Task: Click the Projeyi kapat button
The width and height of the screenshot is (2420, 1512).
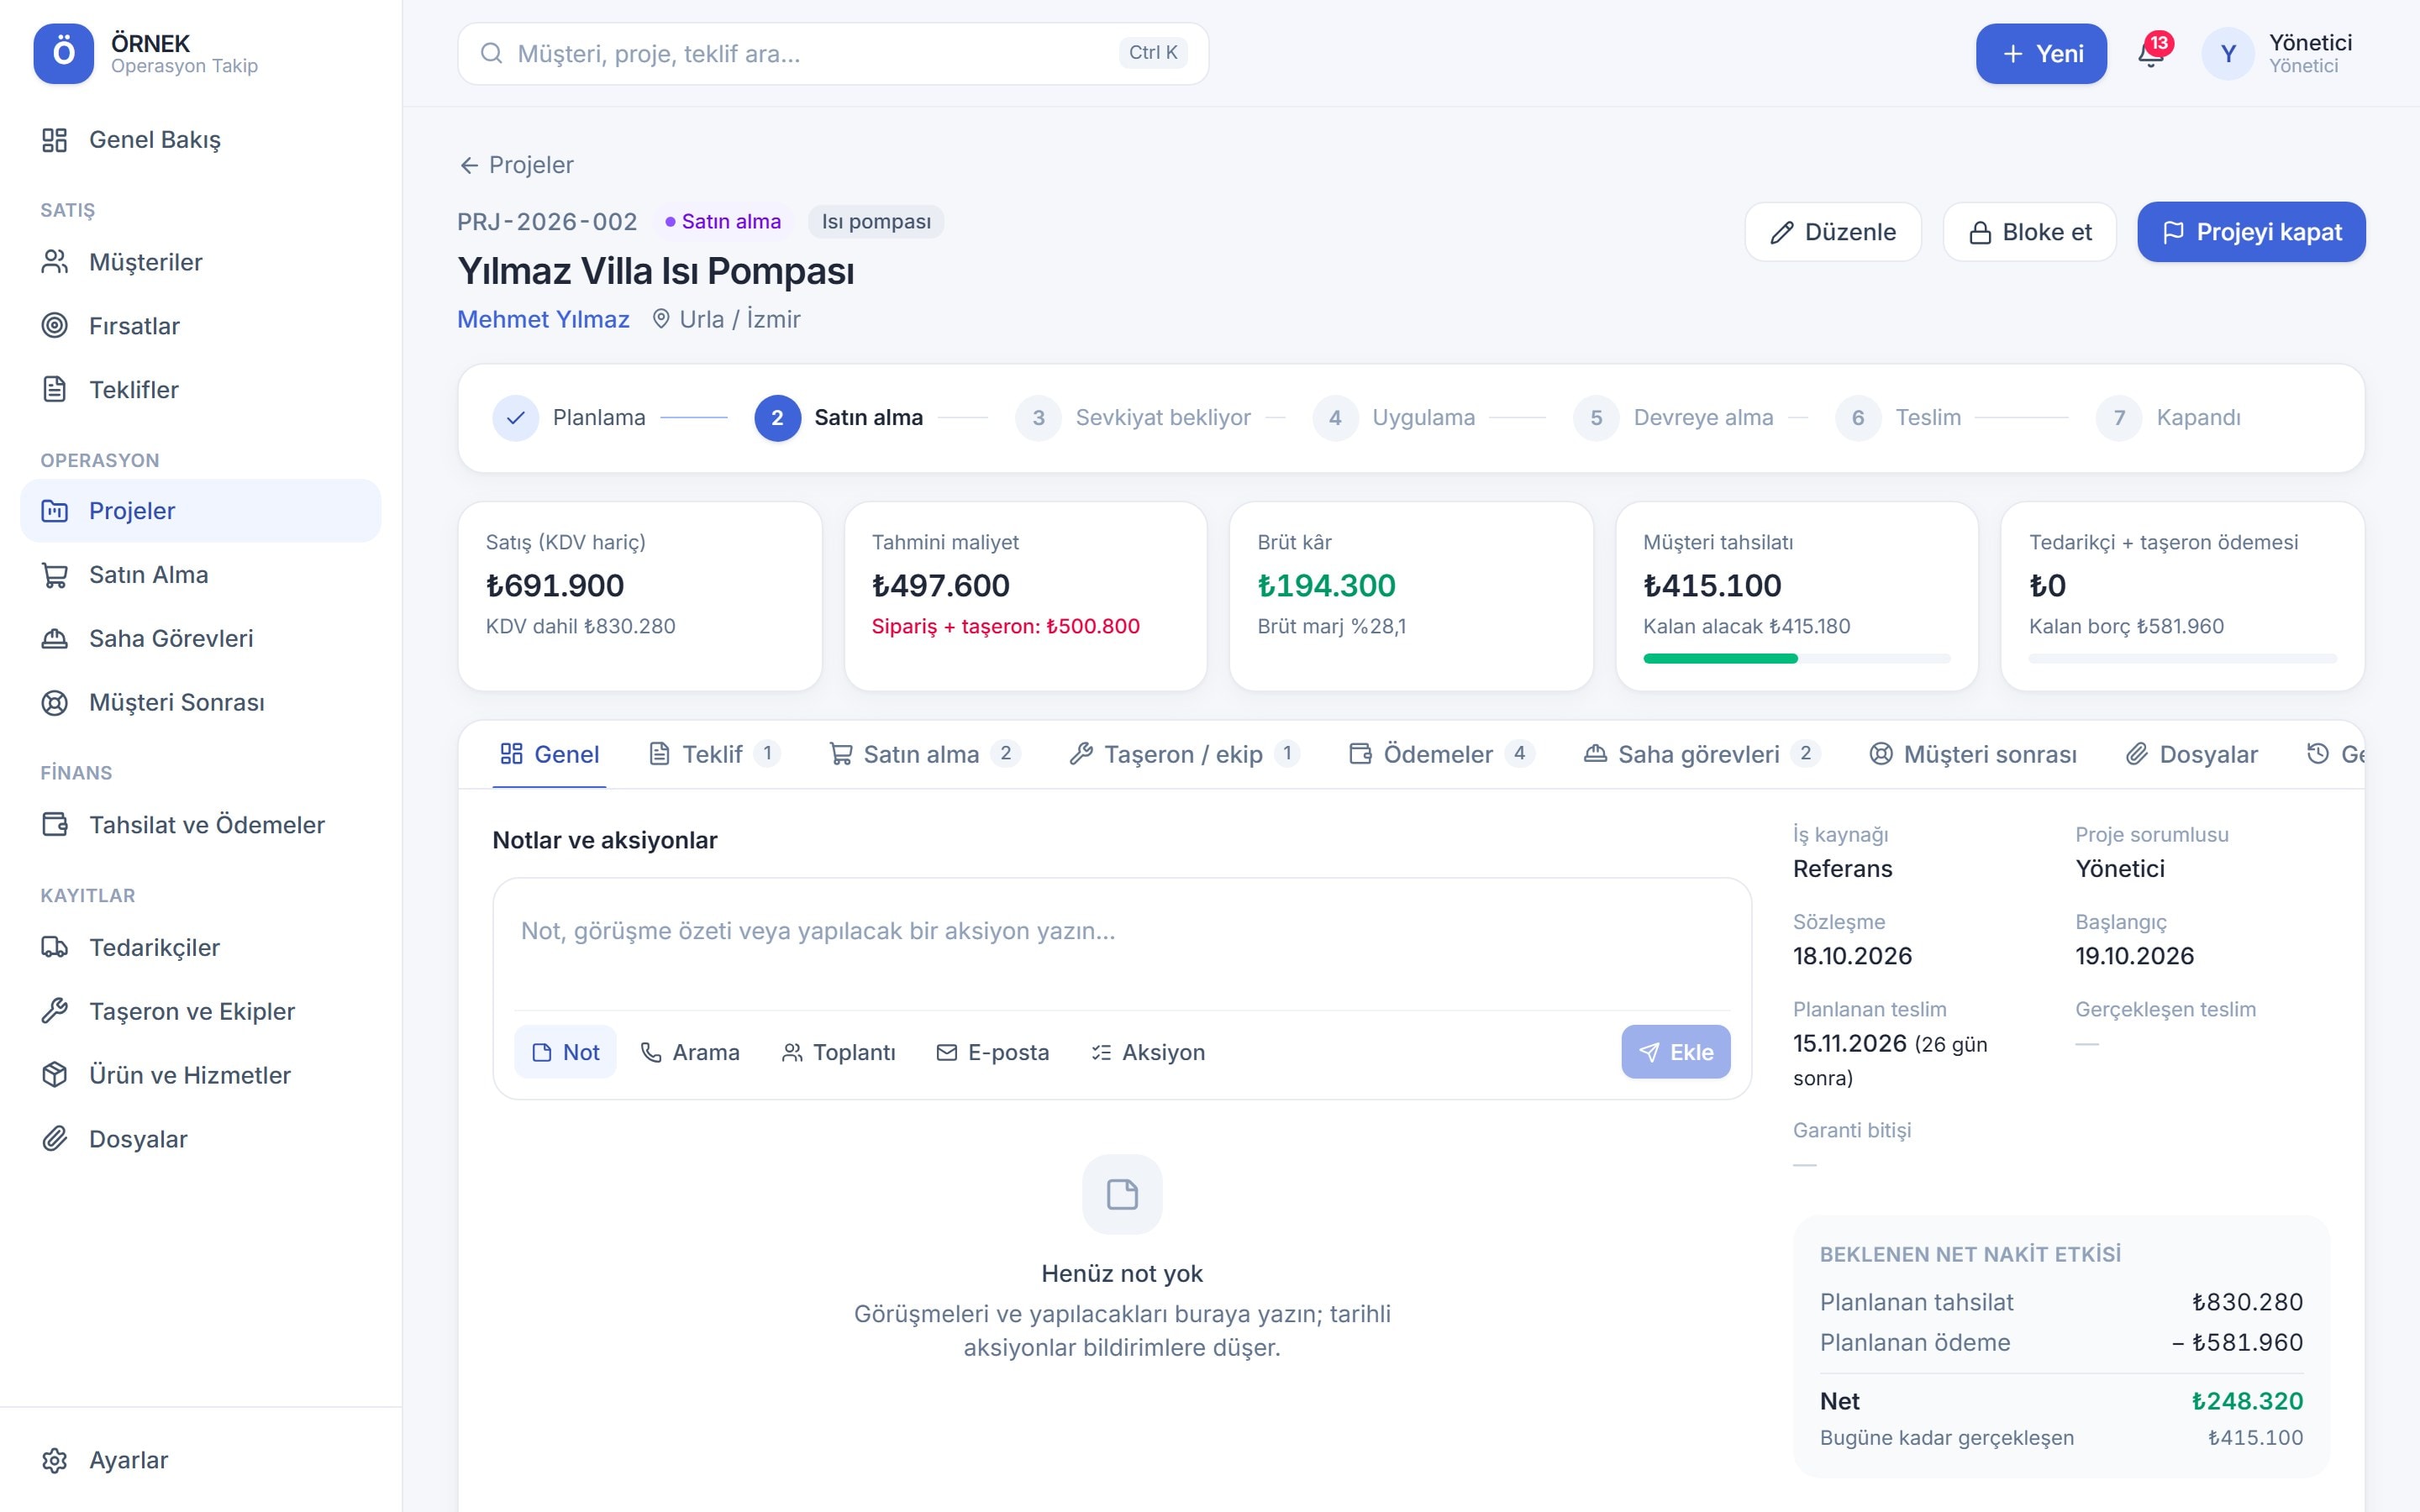Action: 2251,232
